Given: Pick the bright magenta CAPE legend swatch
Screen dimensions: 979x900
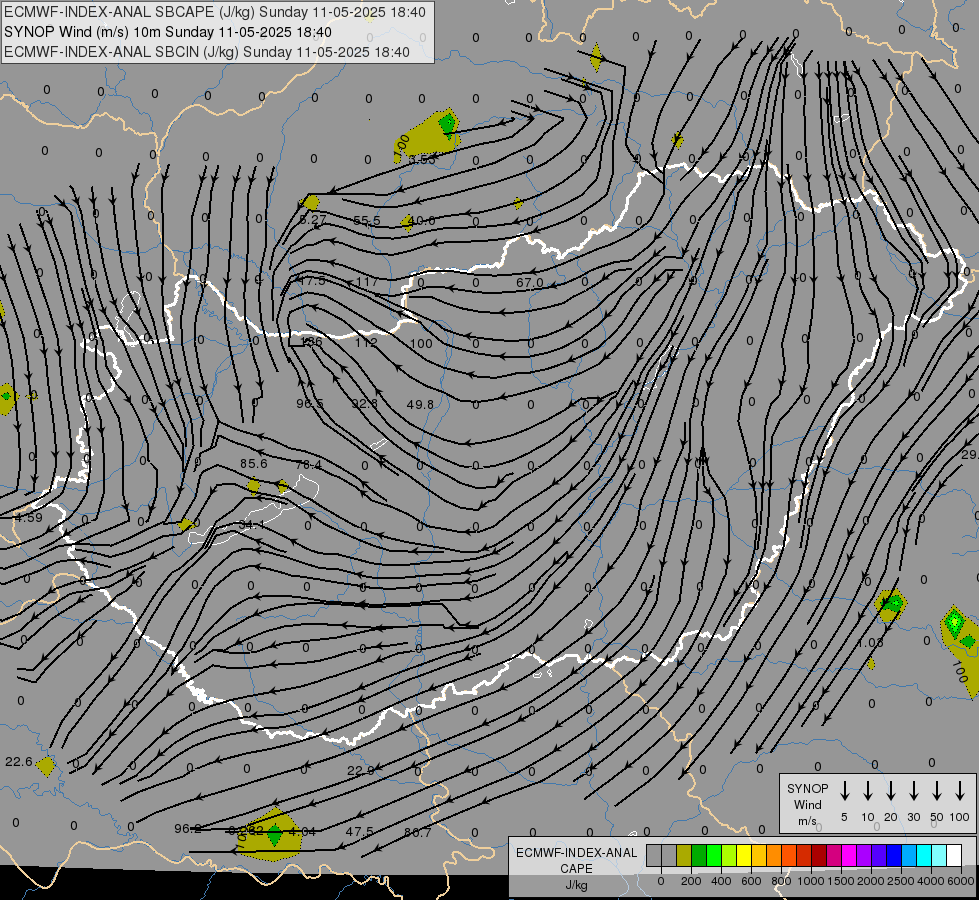Looking at the screenshot, I should (849, 855).
